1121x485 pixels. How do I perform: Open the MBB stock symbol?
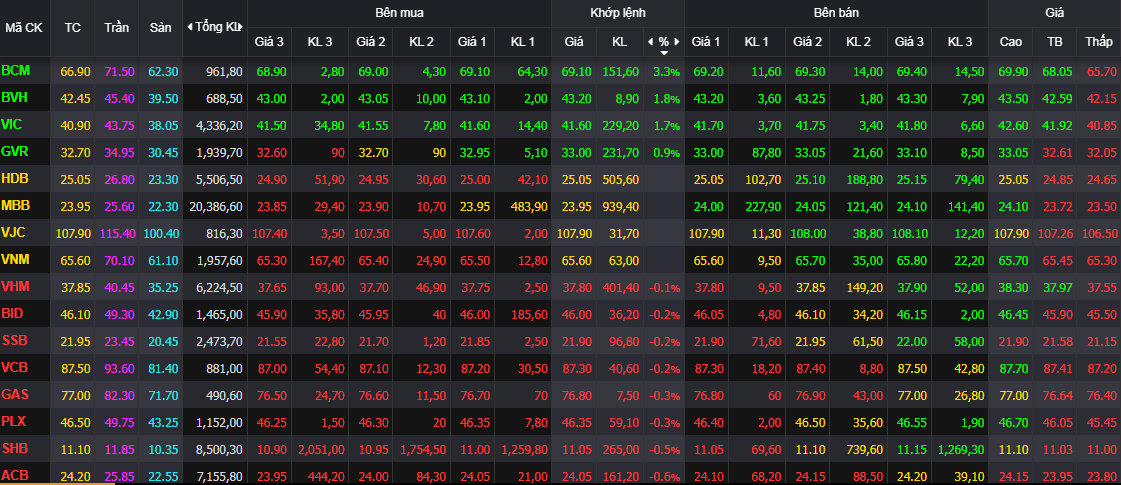(x=16, y=206)
